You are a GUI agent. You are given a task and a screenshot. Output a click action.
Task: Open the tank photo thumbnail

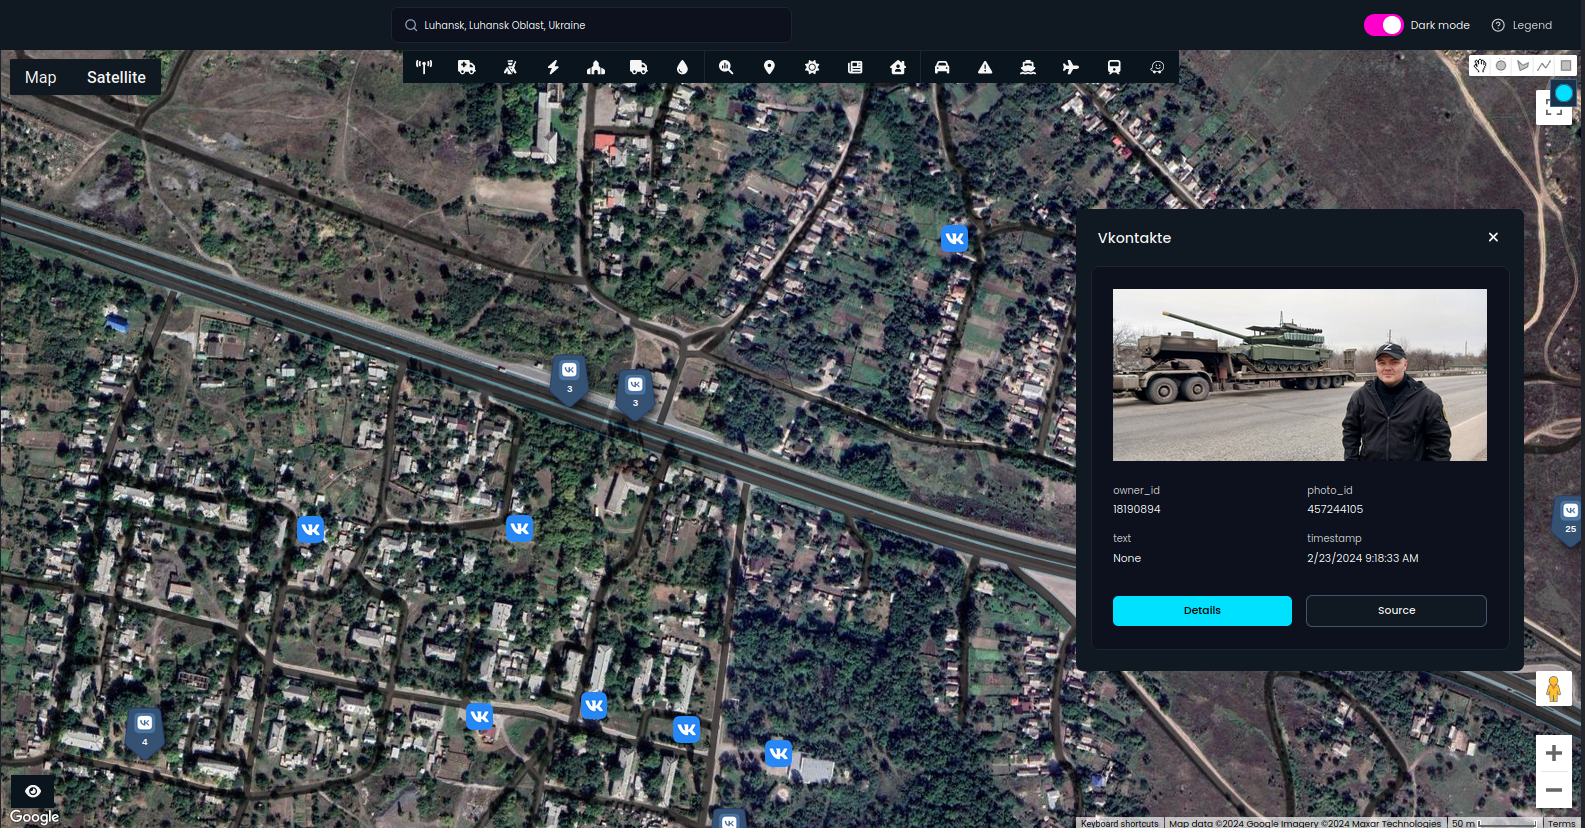(1300, 375)
